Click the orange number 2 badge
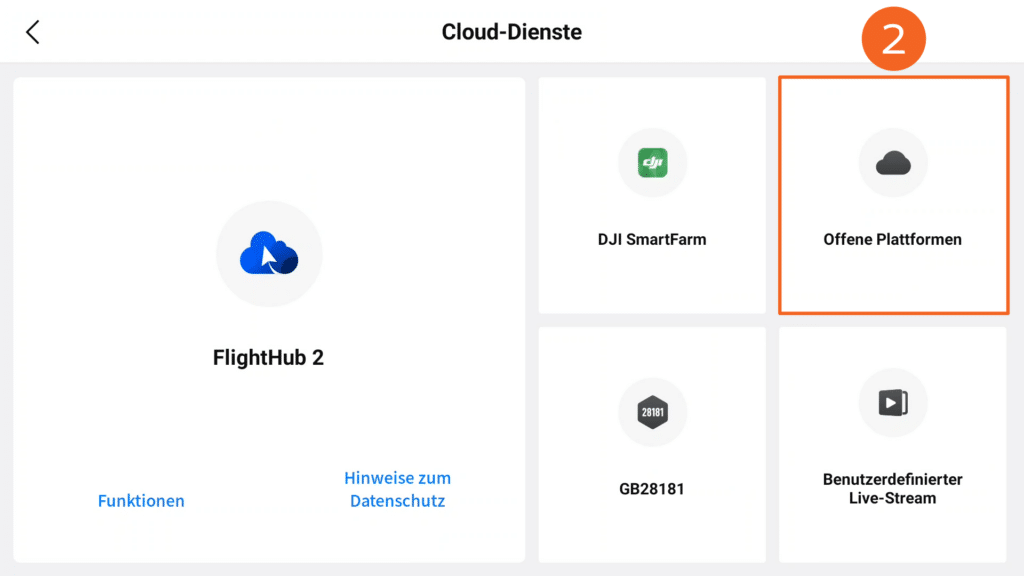Image resolution: width=1024 pixels, height=576 pixels. point(893,39)
